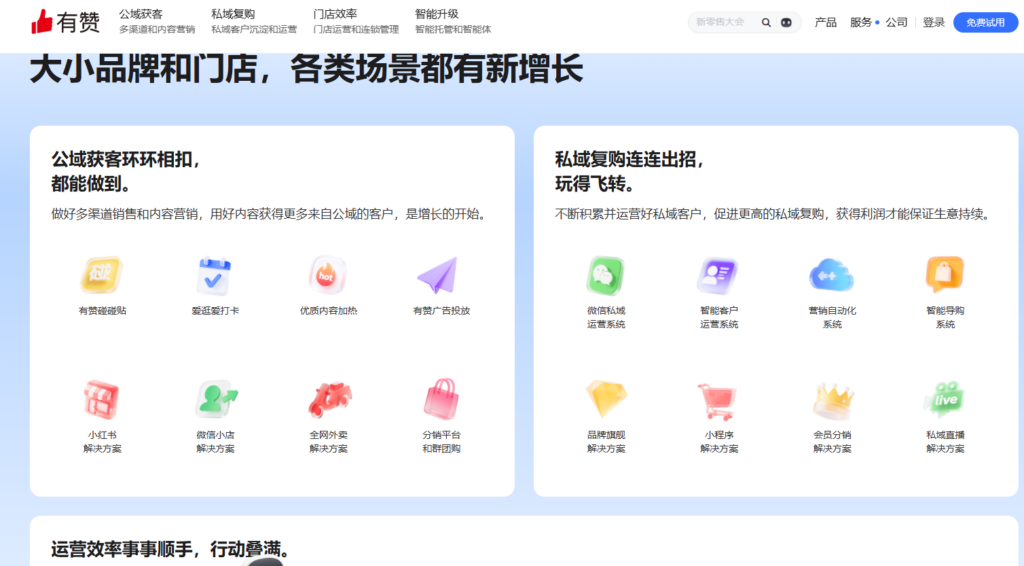Screen dimensions: 1024x566
Task: Focus the 新零售大会 search field
Action: (722, 22)
